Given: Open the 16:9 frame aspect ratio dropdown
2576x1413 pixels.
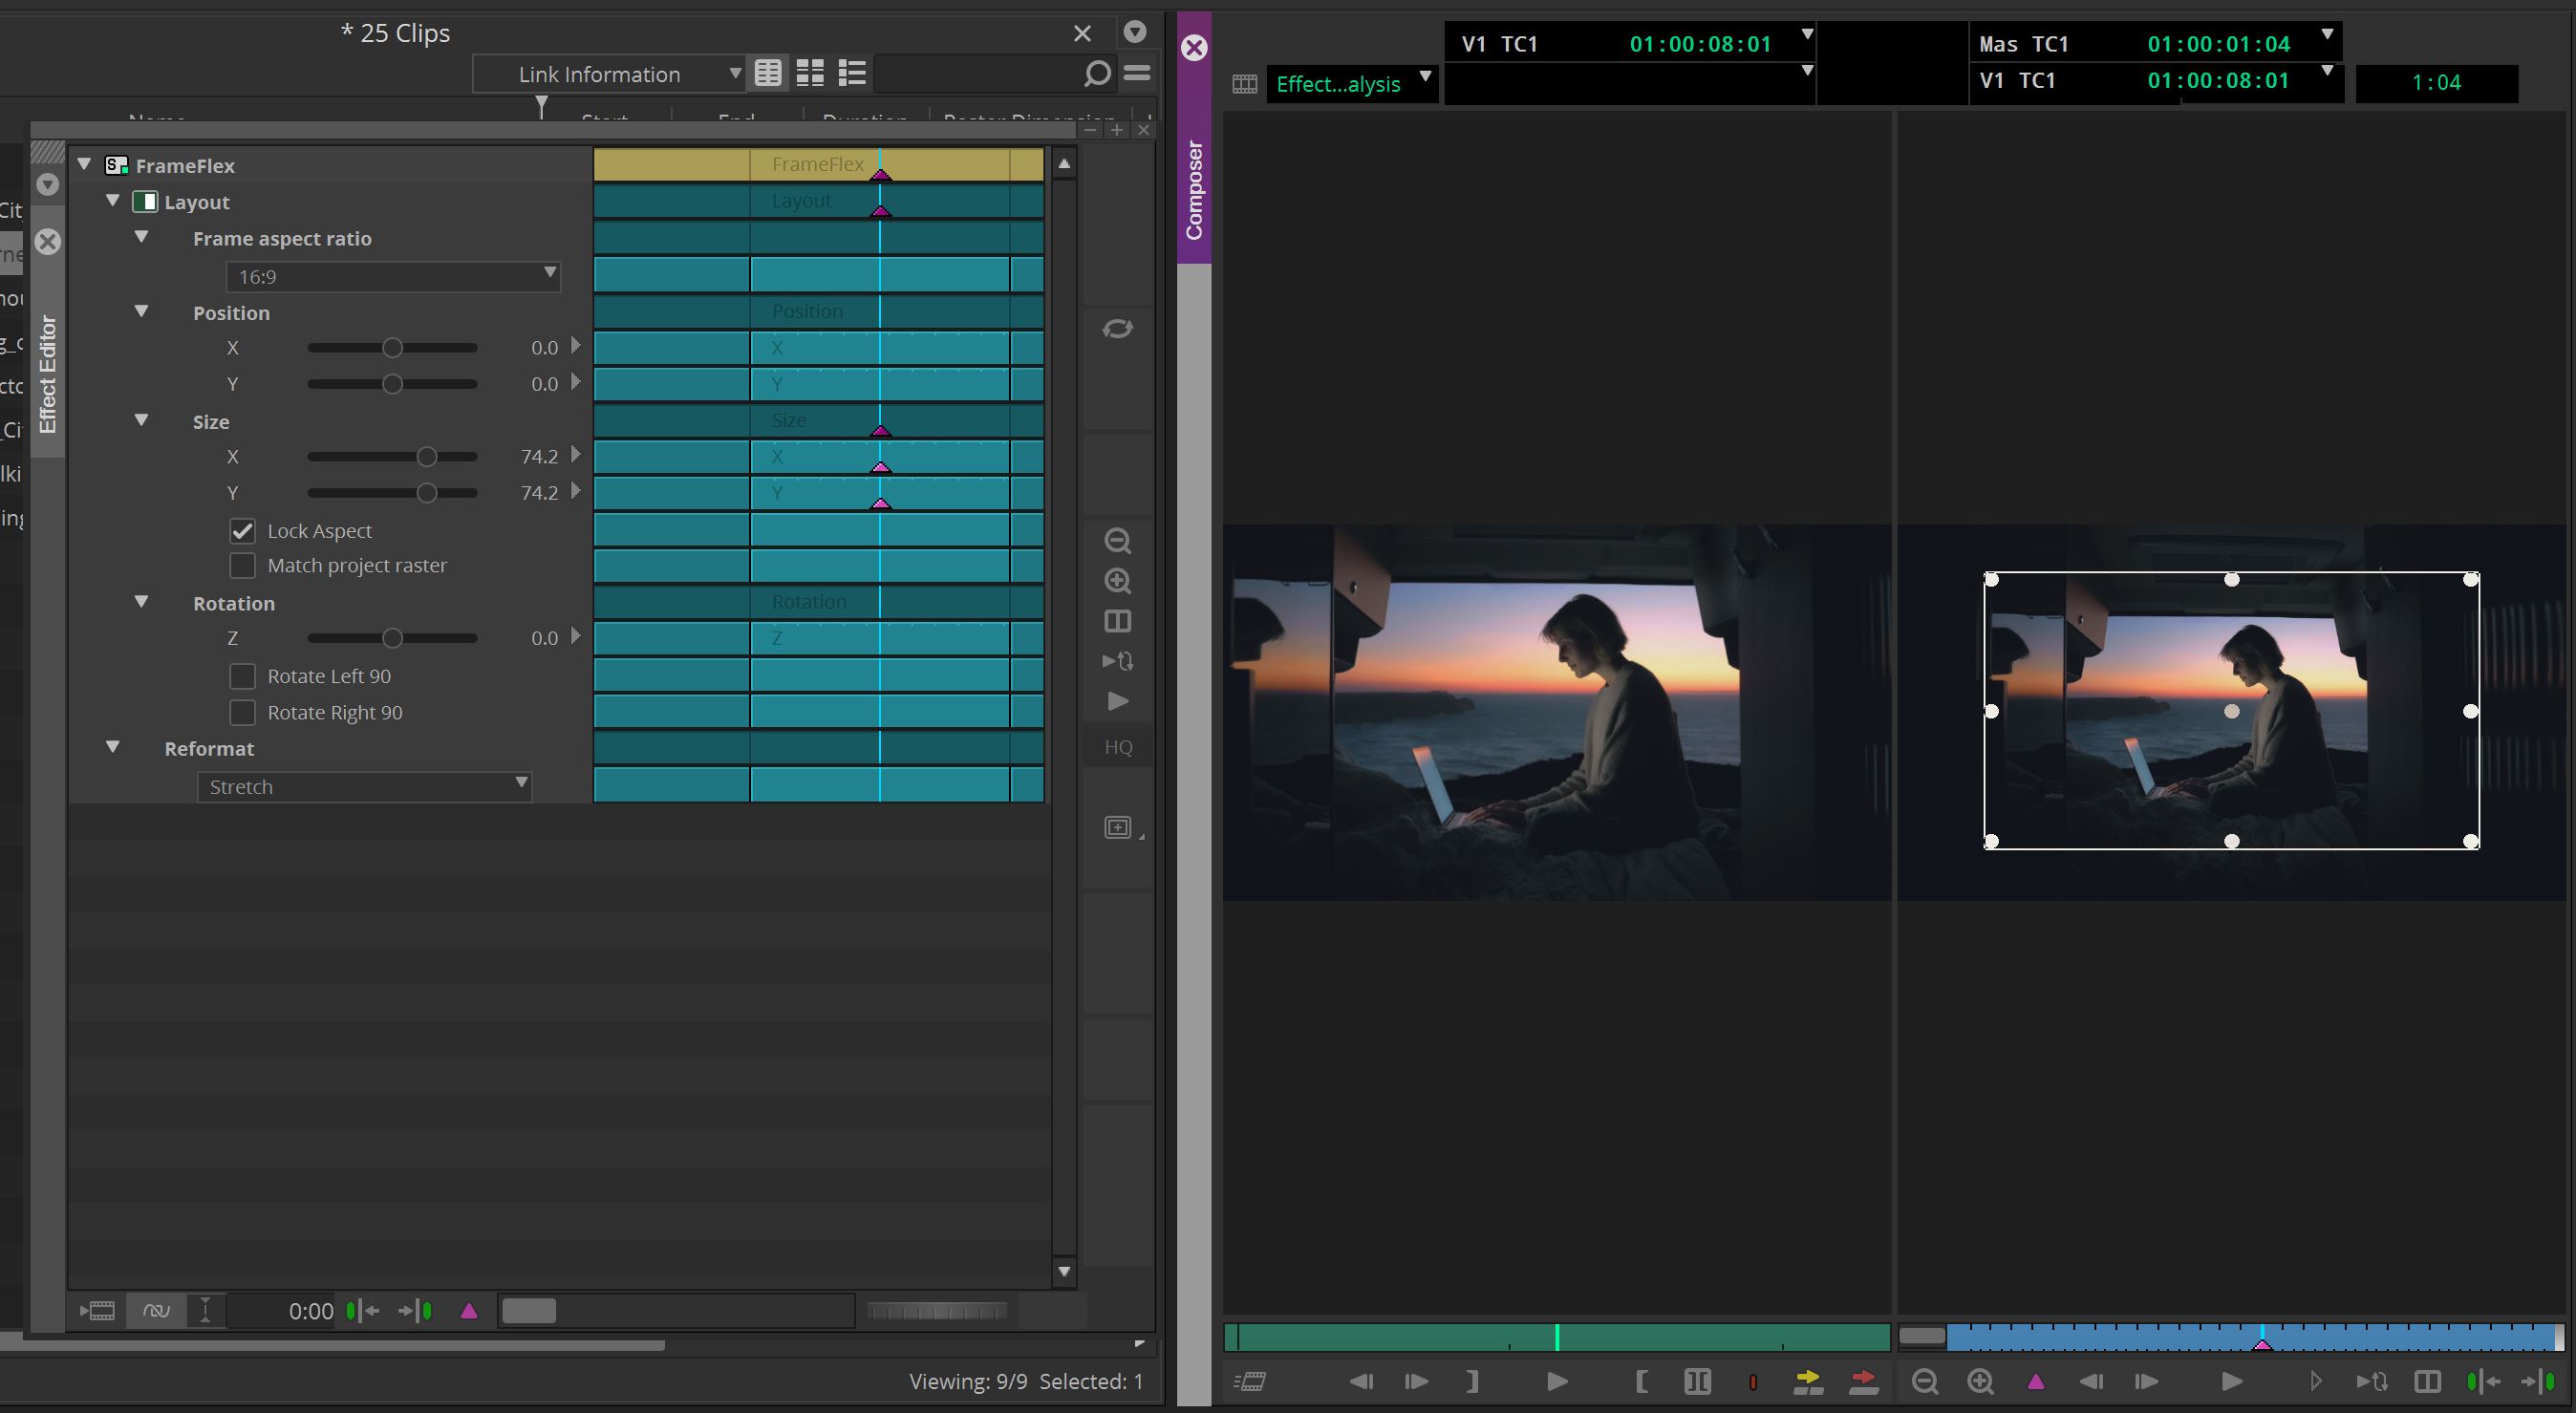Looking at the screenshot, I should click(393, 277).
